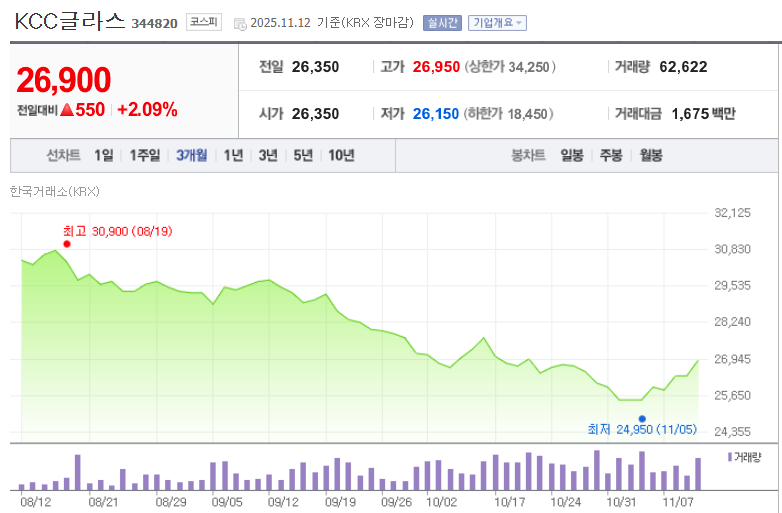
Task: Click the blue 최저 24,950 marker dot
Action: coord(642,419)
